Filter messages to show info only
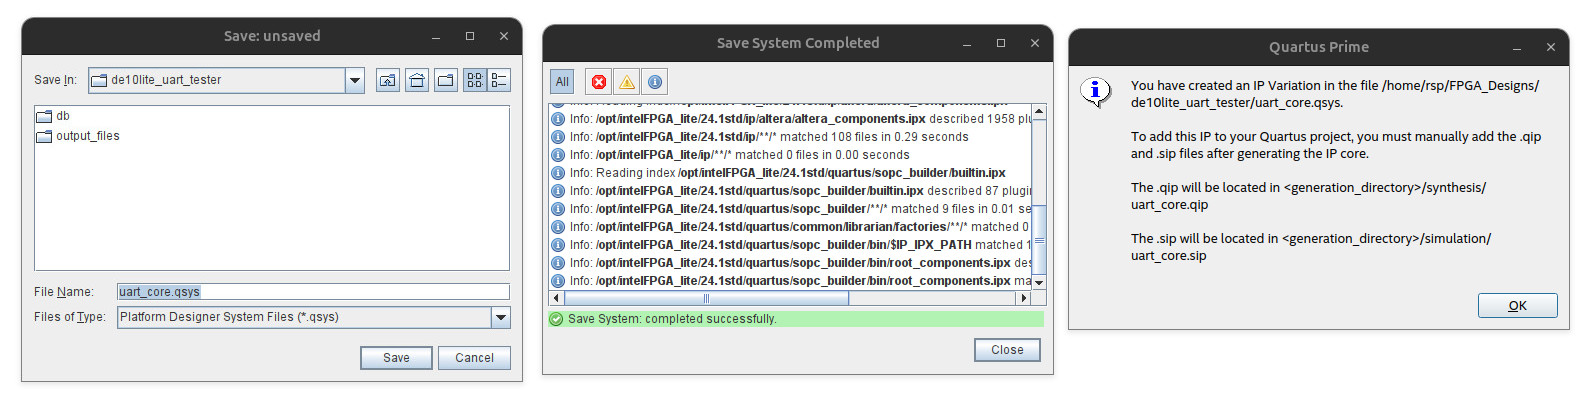The image size is (1582, 413). tap(654, 82)
